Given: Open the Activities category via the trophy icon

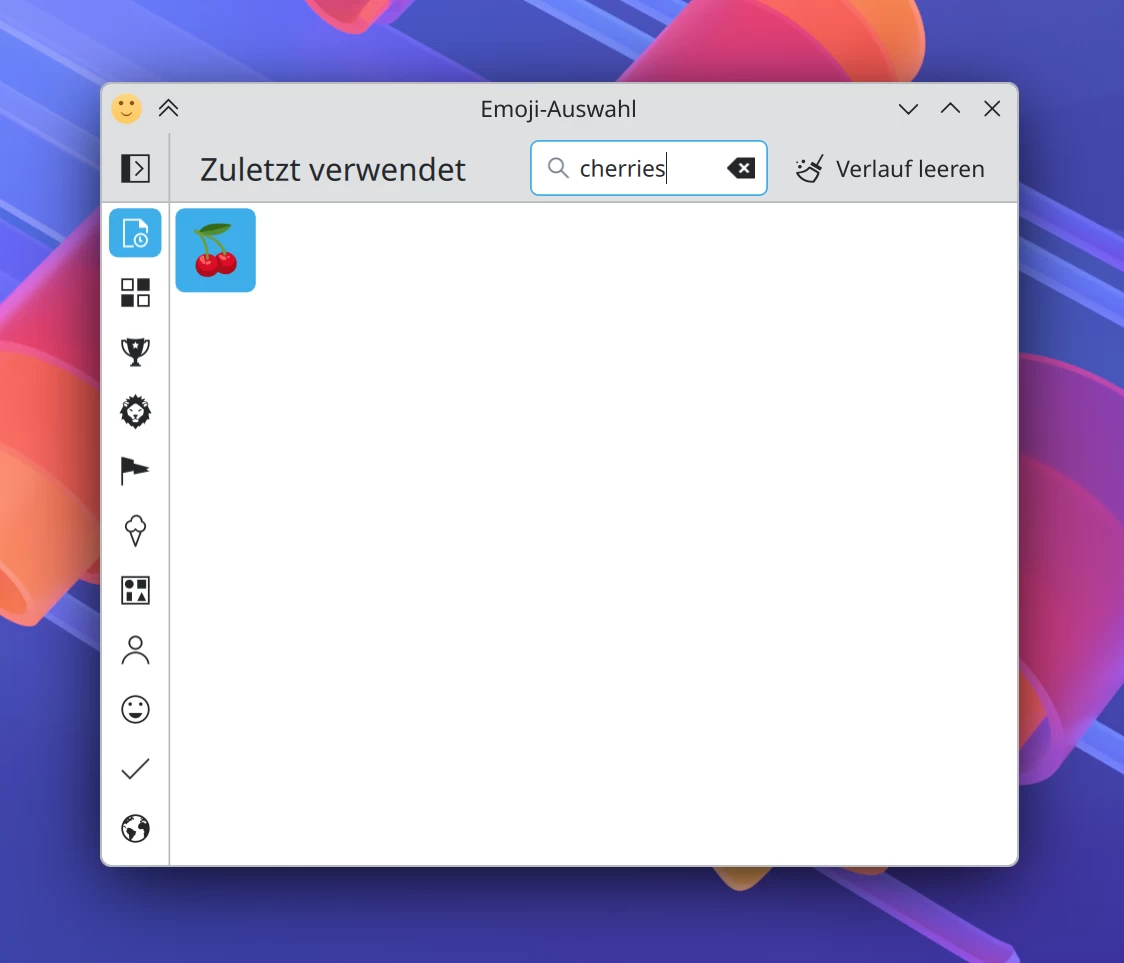Looking at the screenshot, I should (135, 352).
